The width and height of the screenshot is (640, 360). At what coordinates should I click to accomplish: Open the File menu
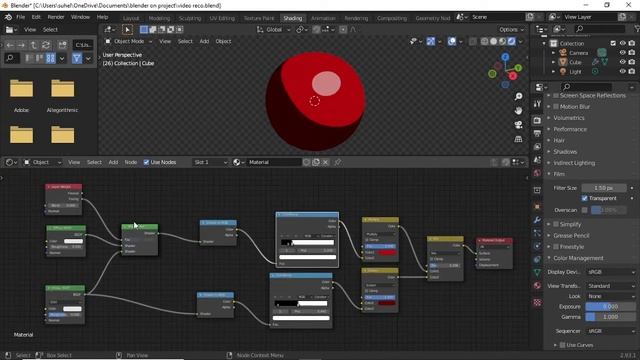[x=20, y=17]
